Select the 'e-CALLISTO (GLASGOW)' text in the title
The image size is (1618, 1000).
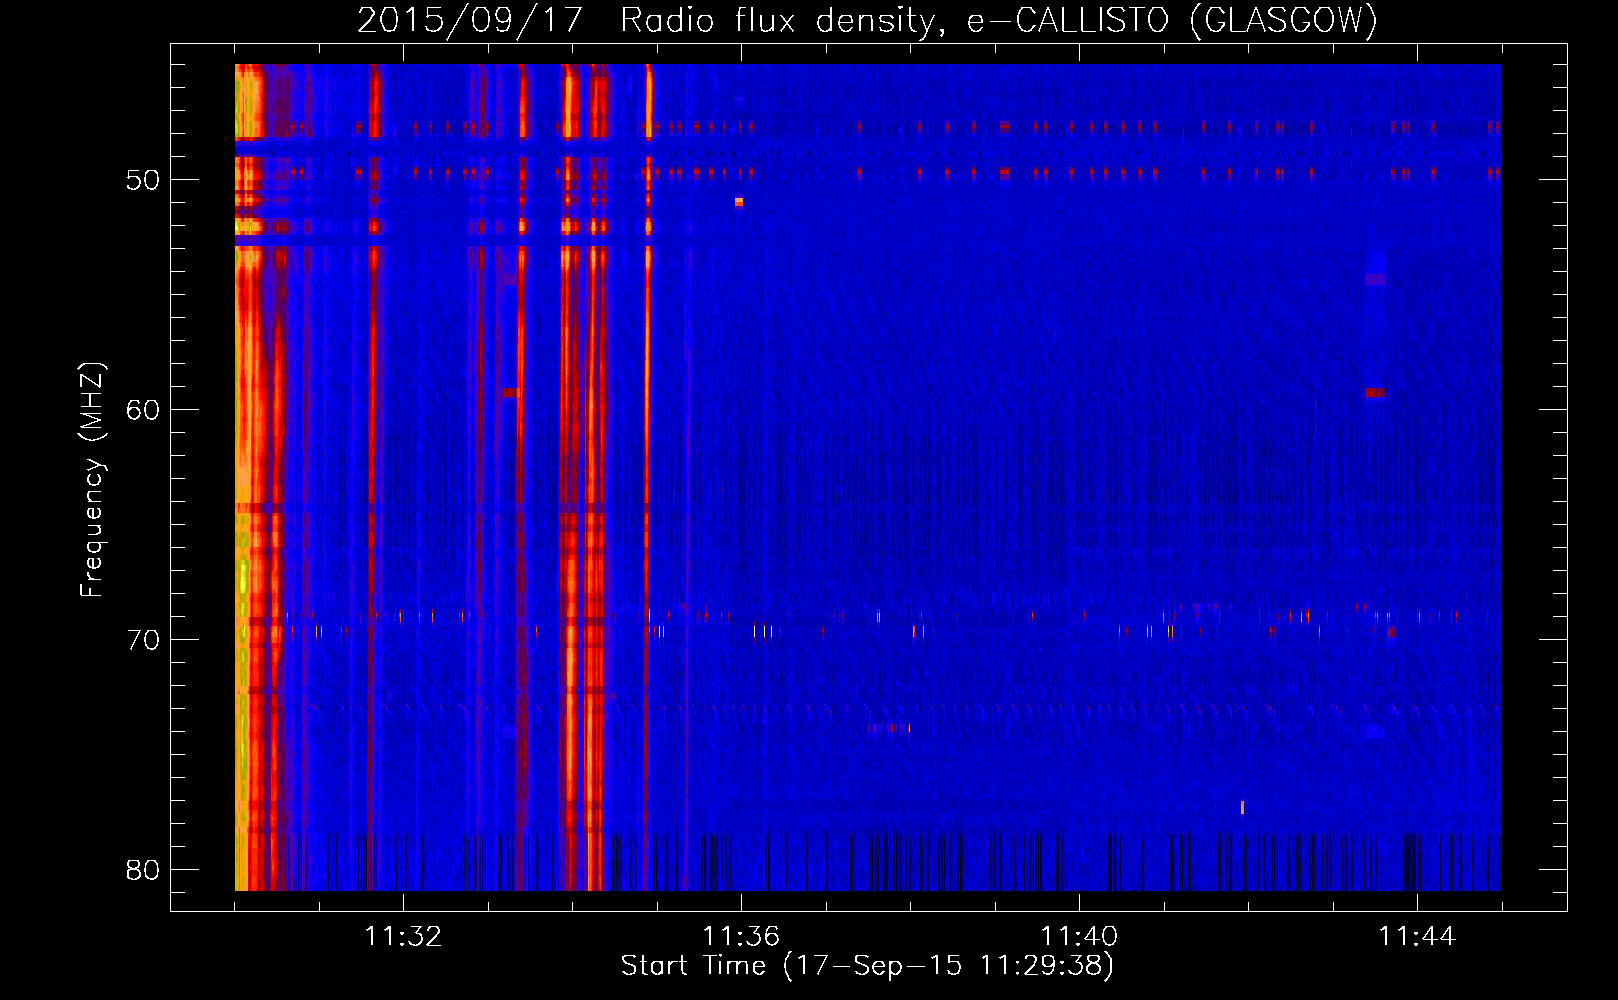click(1172, 20)
